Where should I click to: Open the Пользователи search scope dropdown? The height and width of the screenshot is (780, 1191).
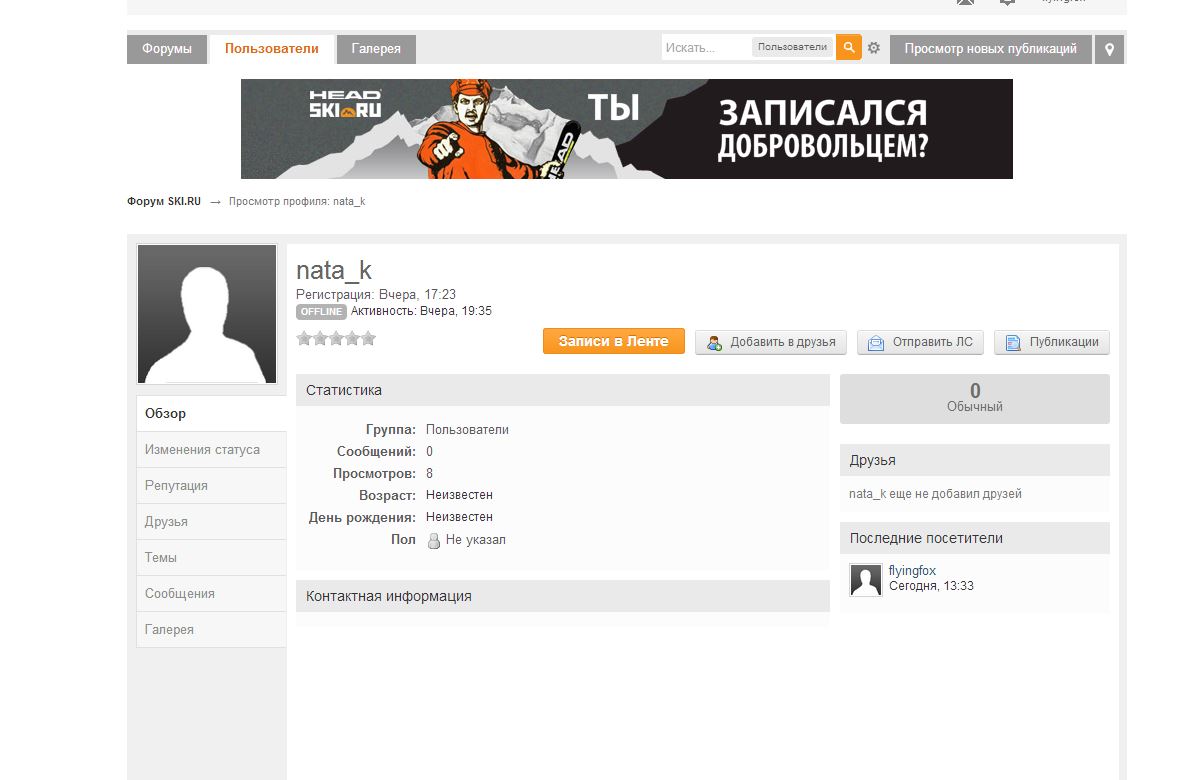[x=792, y=47]
